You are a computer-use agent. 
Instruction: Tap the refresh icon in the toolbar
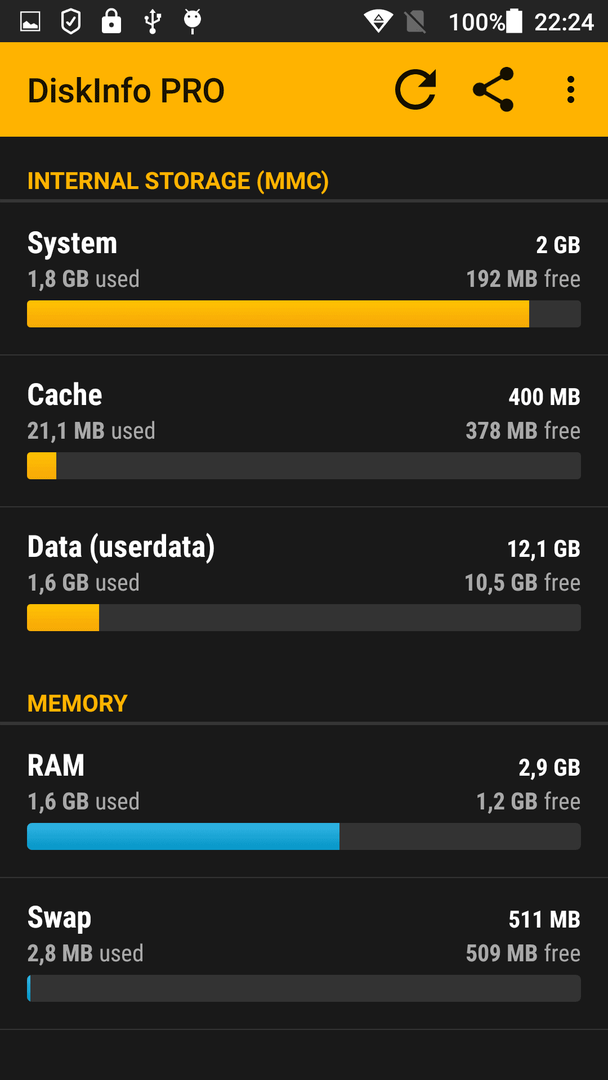[x=415, y=90]
